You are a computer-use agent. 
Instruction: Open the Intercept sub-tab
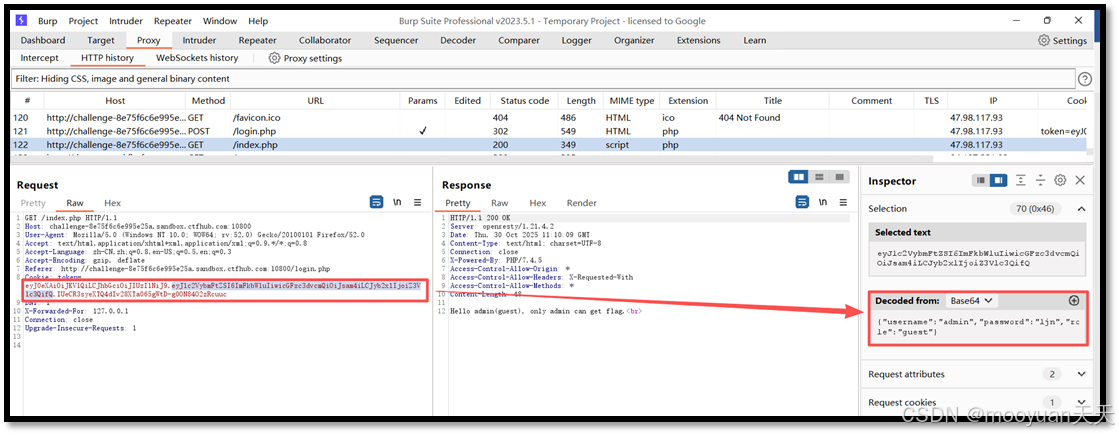(x=39, y=58)
